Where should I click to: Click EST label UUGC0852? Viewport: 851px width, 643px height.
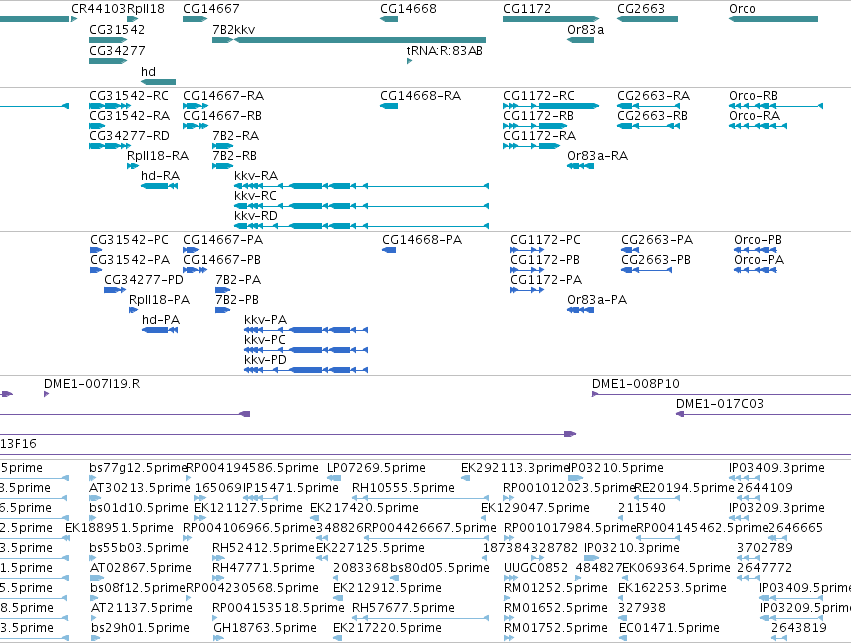(x=536, y=569)
